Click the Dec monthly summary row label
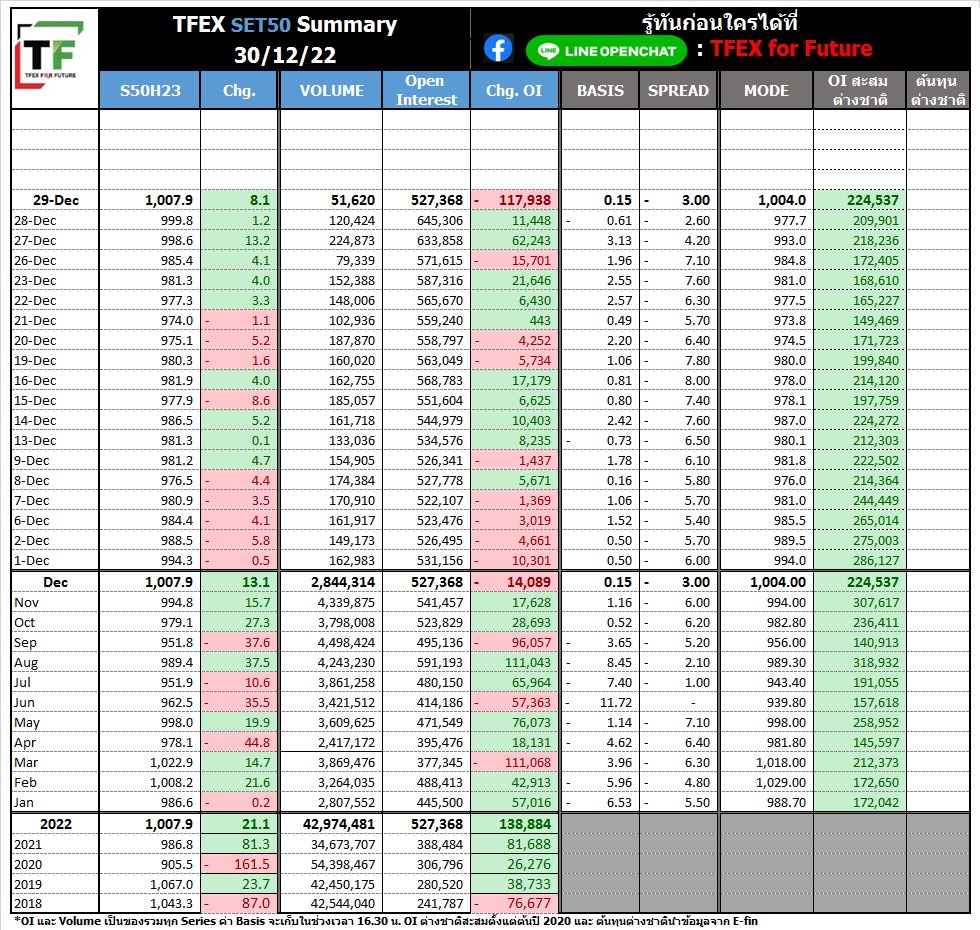The height and width of the screenshot is (930, 980). click(x=56, y=582)
